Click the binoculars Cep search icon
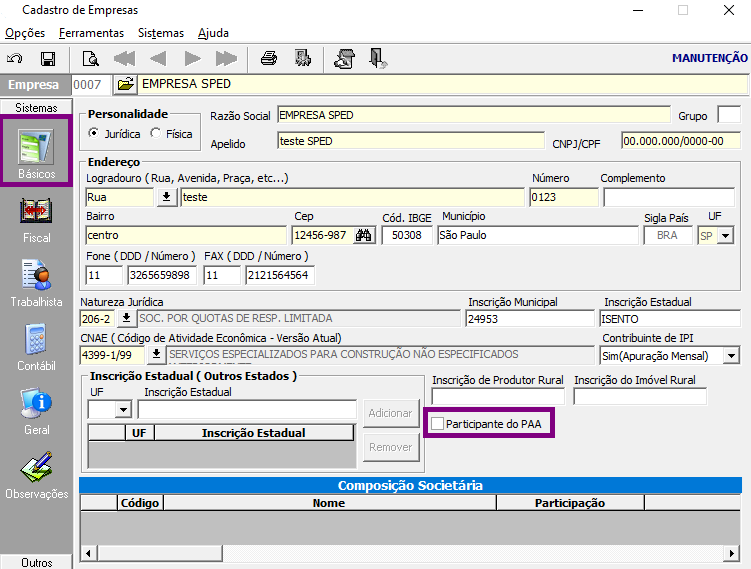Screen dimensions: 751x569 coord(364,235)
